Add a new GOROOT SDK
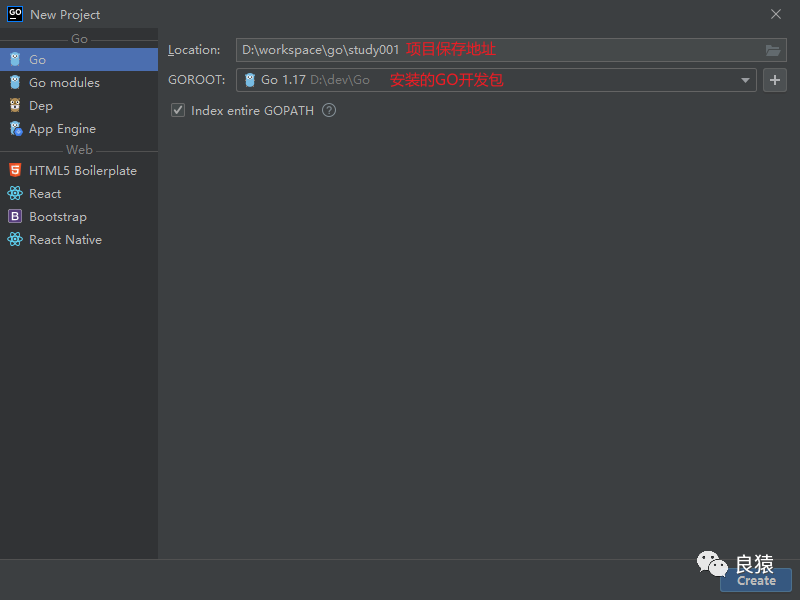The image size is (800, 600). (774, 80)
